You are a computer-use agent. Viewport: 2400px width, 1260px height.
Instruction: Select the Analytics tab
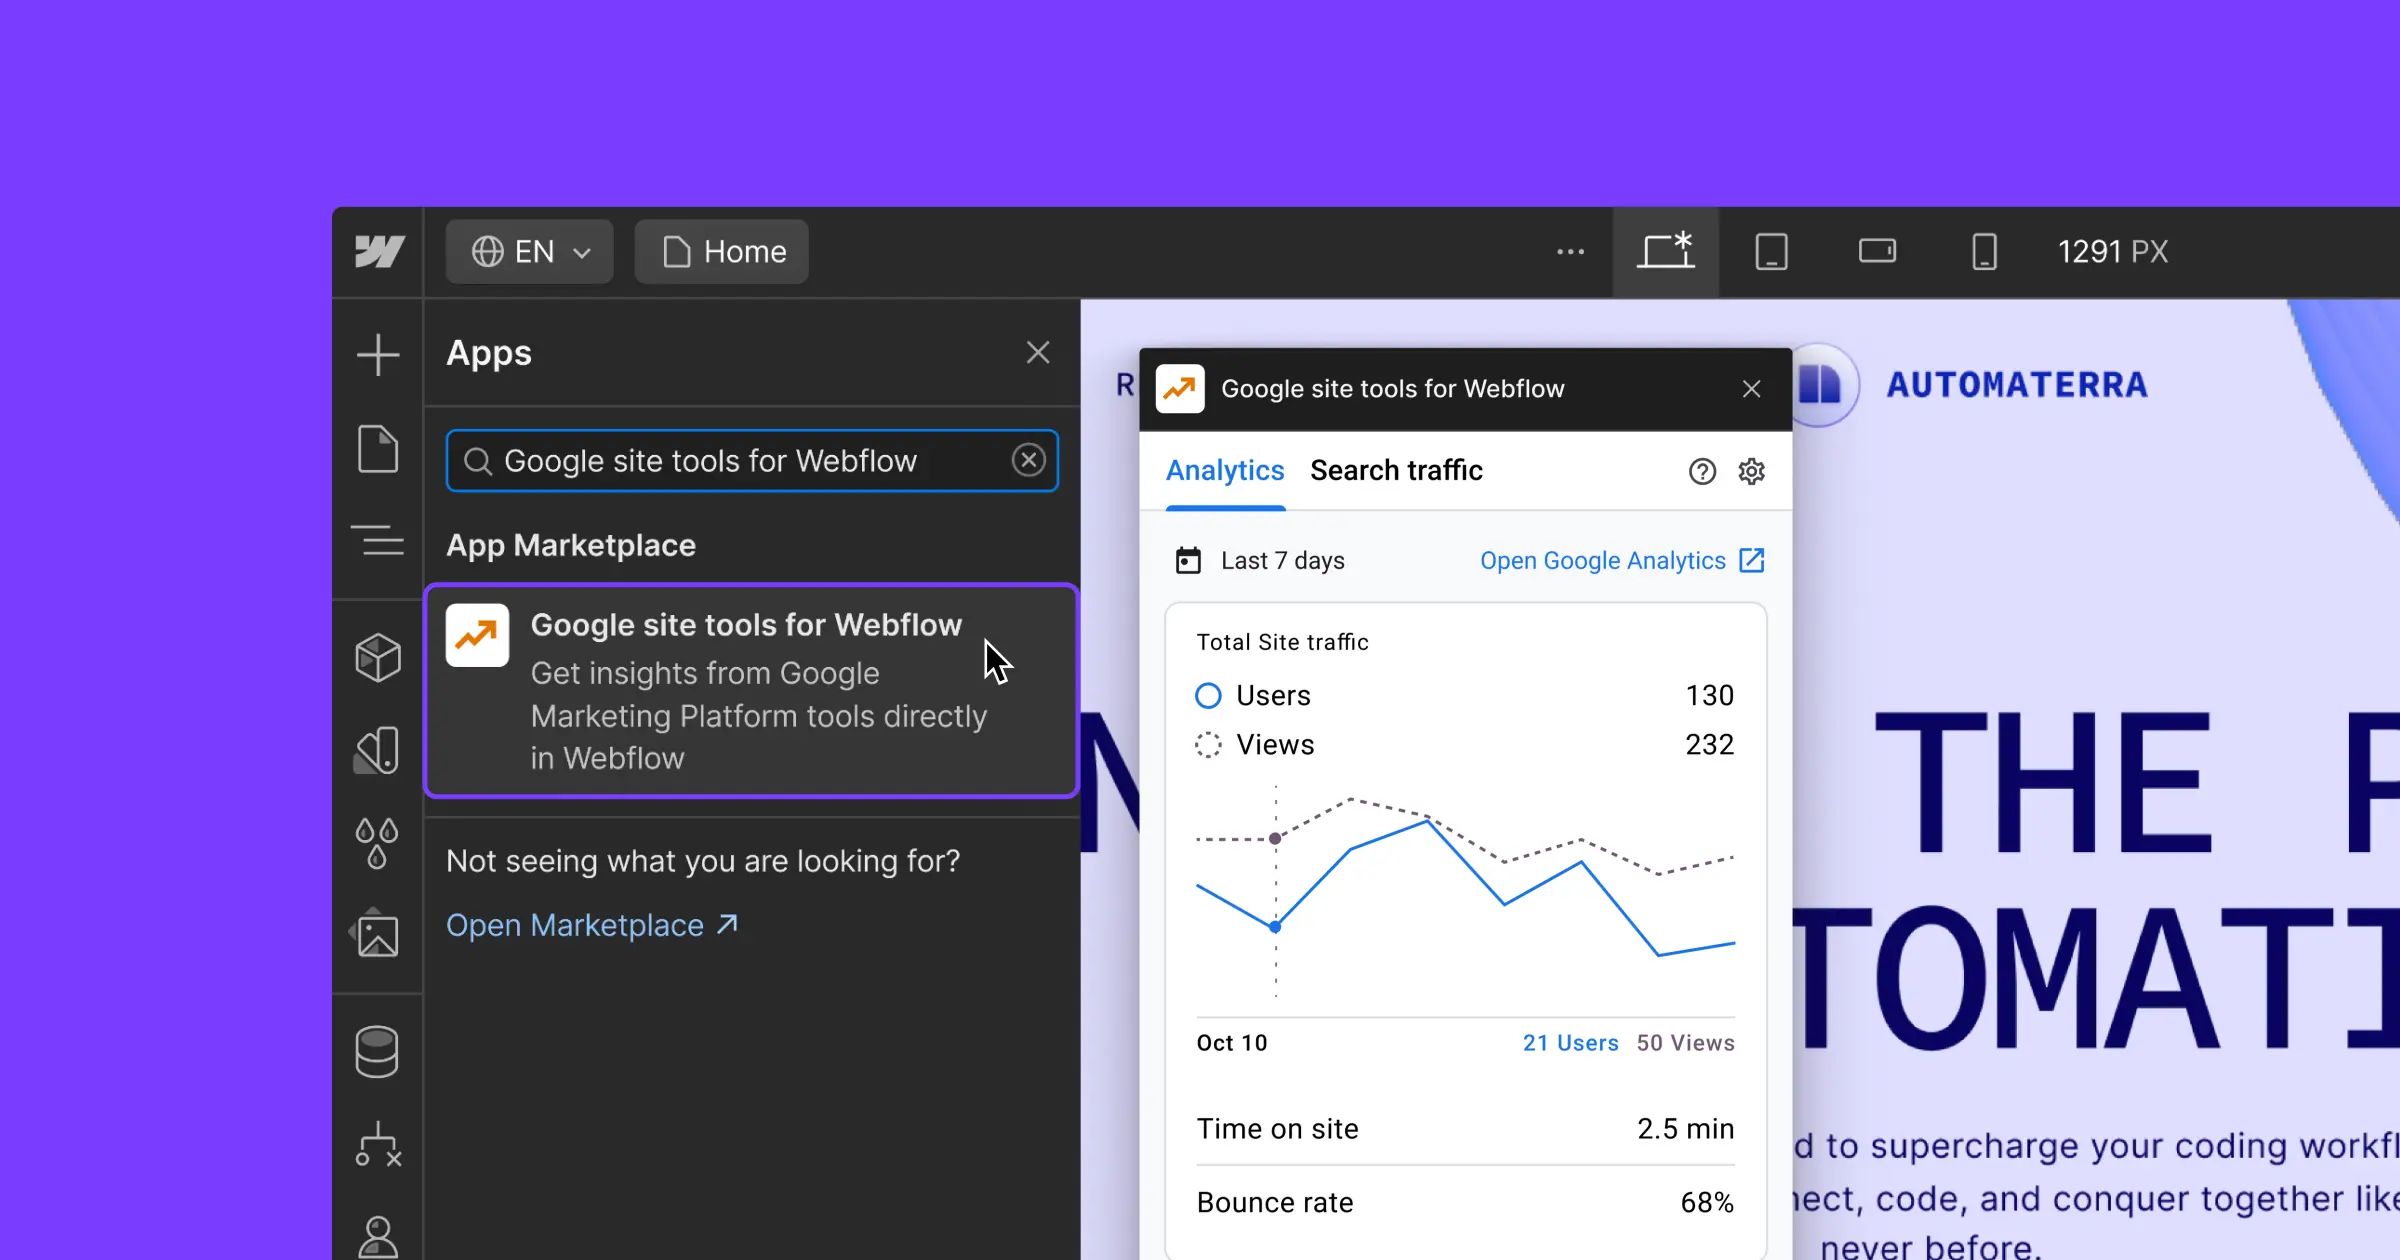[1225, 470]
